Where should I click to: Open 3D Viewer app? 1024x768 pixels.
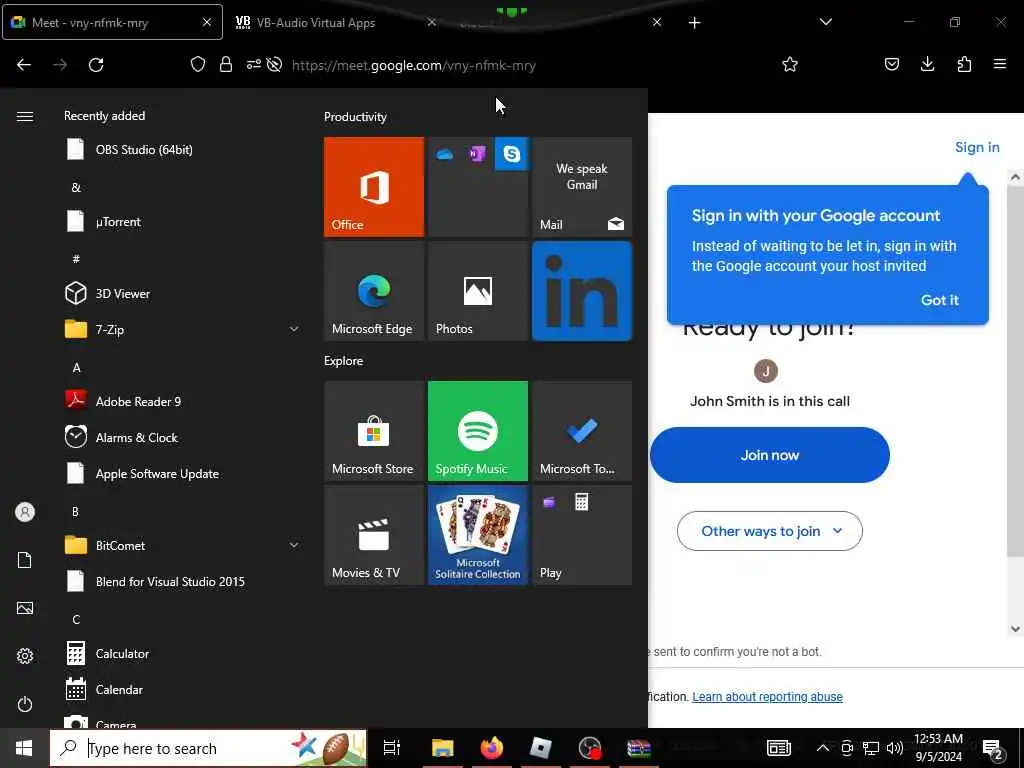(x=181, y=293)
